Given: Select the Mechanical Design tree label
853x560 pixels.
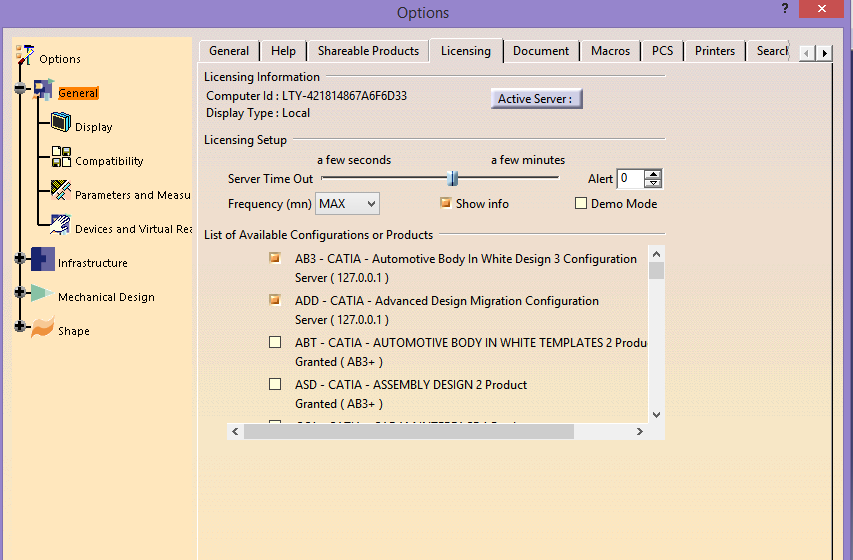Looking at the screenshot, I should pos(106,297).
